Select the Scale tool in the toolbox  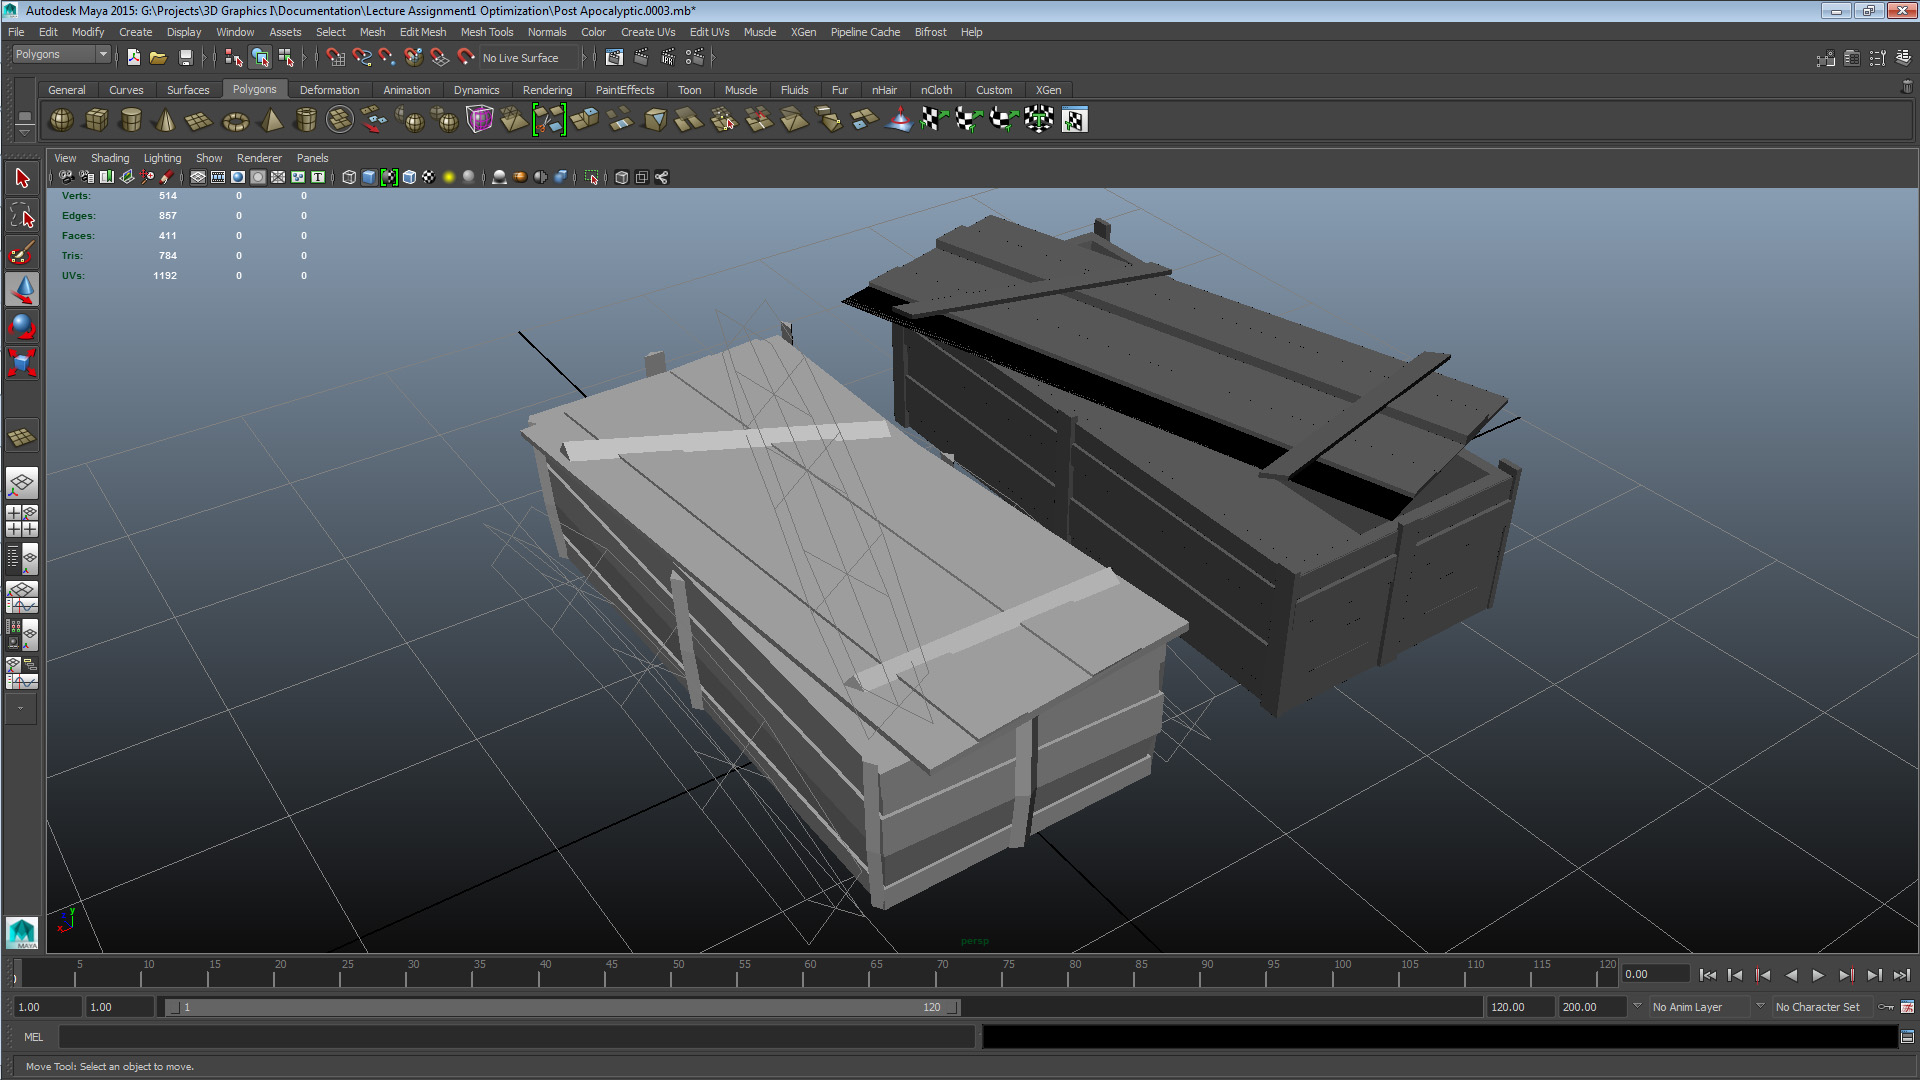tap(22, 362)
